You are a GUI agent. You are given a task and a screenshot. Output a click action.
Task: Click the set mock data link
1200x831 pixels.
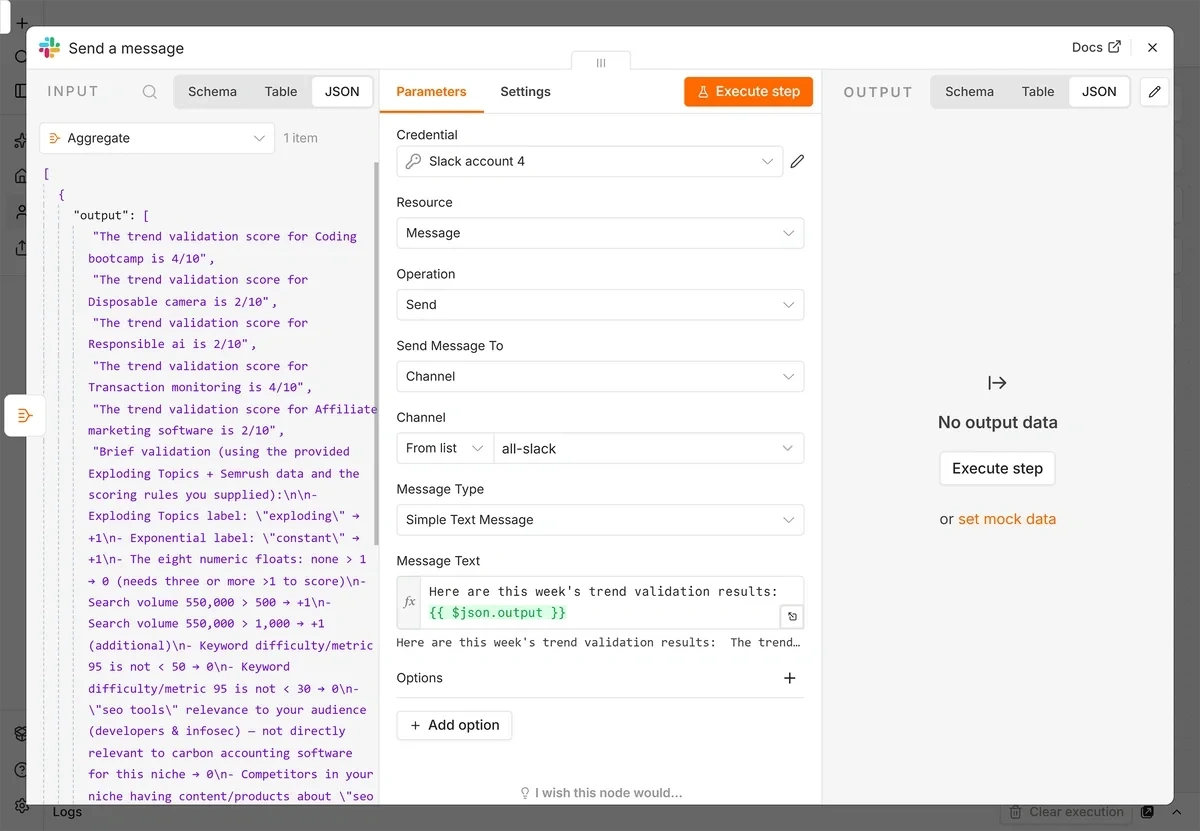pyautogui.click(x=1007, y=519)
